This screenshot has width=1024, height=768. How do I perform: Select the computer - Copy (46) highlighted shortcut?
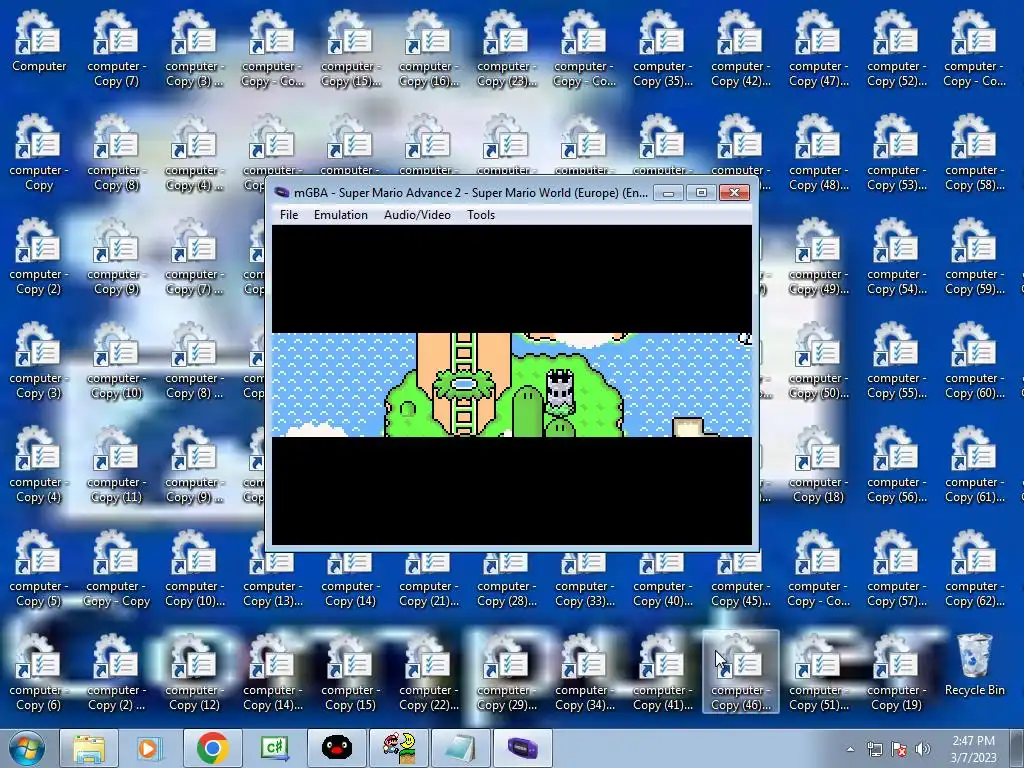tap(741, 672)
